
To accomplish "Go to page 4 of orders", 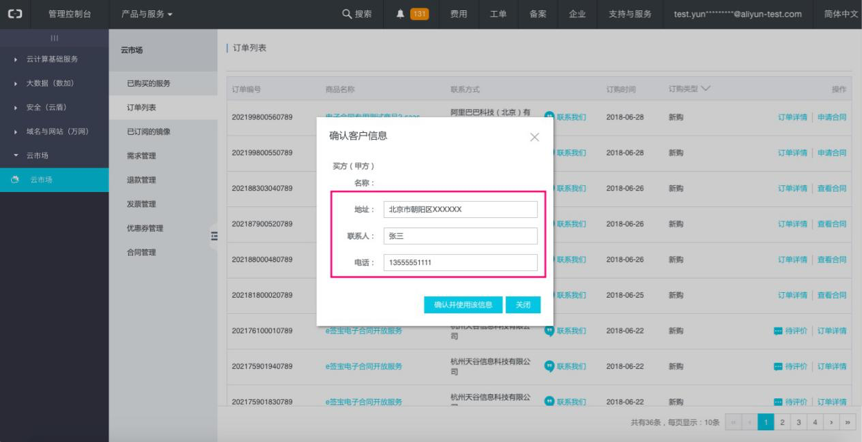I will [815, 422].
